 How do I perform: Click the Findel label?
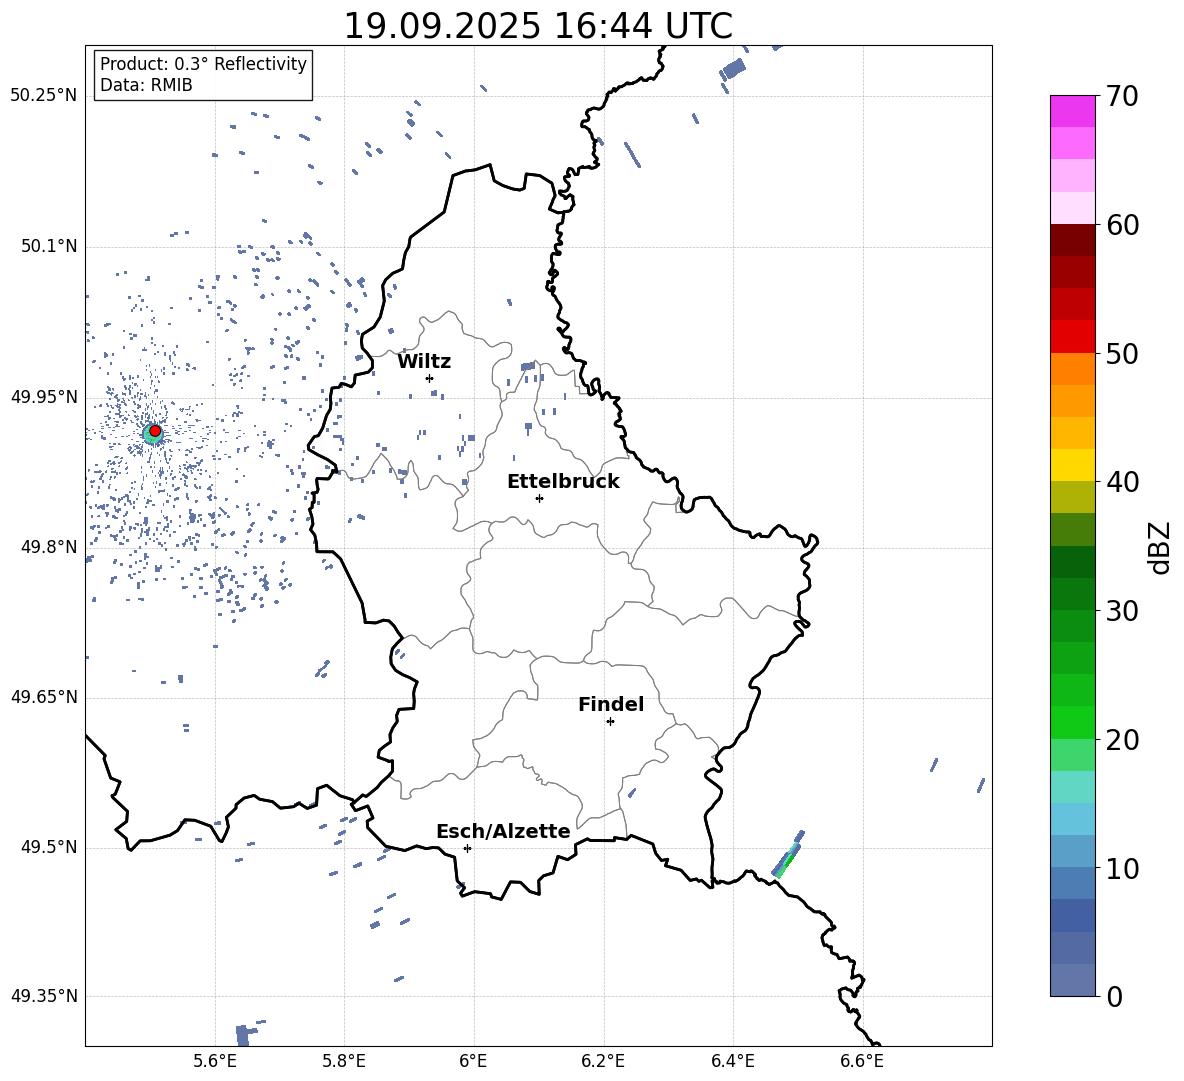point(611,704)
